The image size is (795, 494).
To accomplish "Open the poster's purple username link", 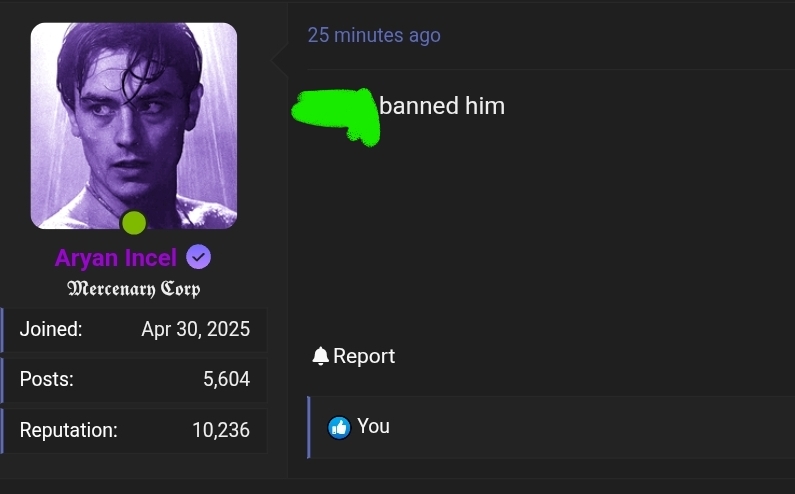I will pyautogui.click(x=116, y=258).
